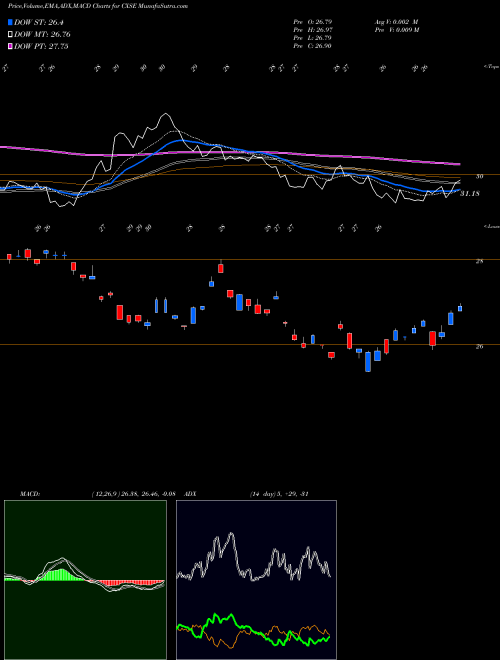This screenshot has width=500, height=660.
Task: Click the '<Tops' marker label
Action: [491, 67]
